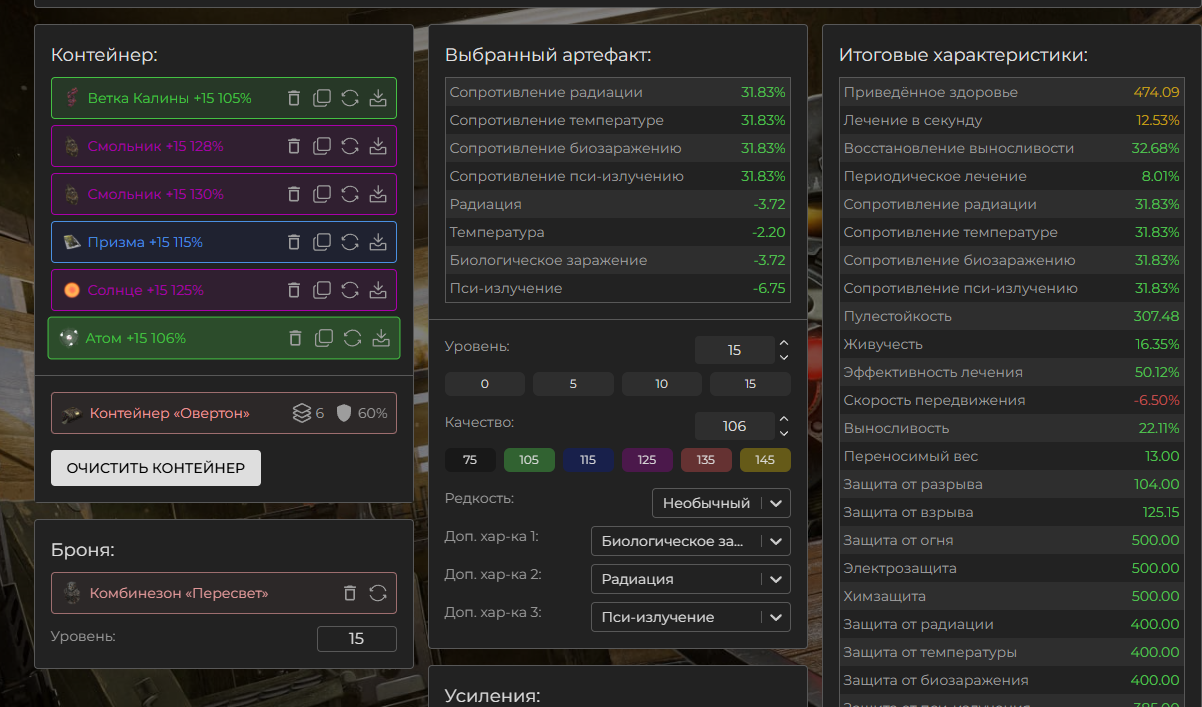Viewport: 1202px width, 707px height.
Task: Delete Ветка Калины +15 105% from container
Action: click(x=294, y=98)
